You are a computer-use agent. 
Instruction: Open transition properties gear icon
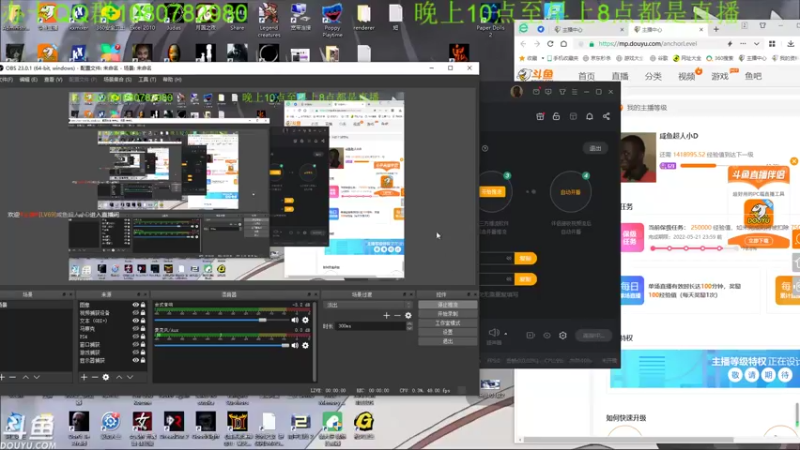pyautogui.click(x=408, y=315)
